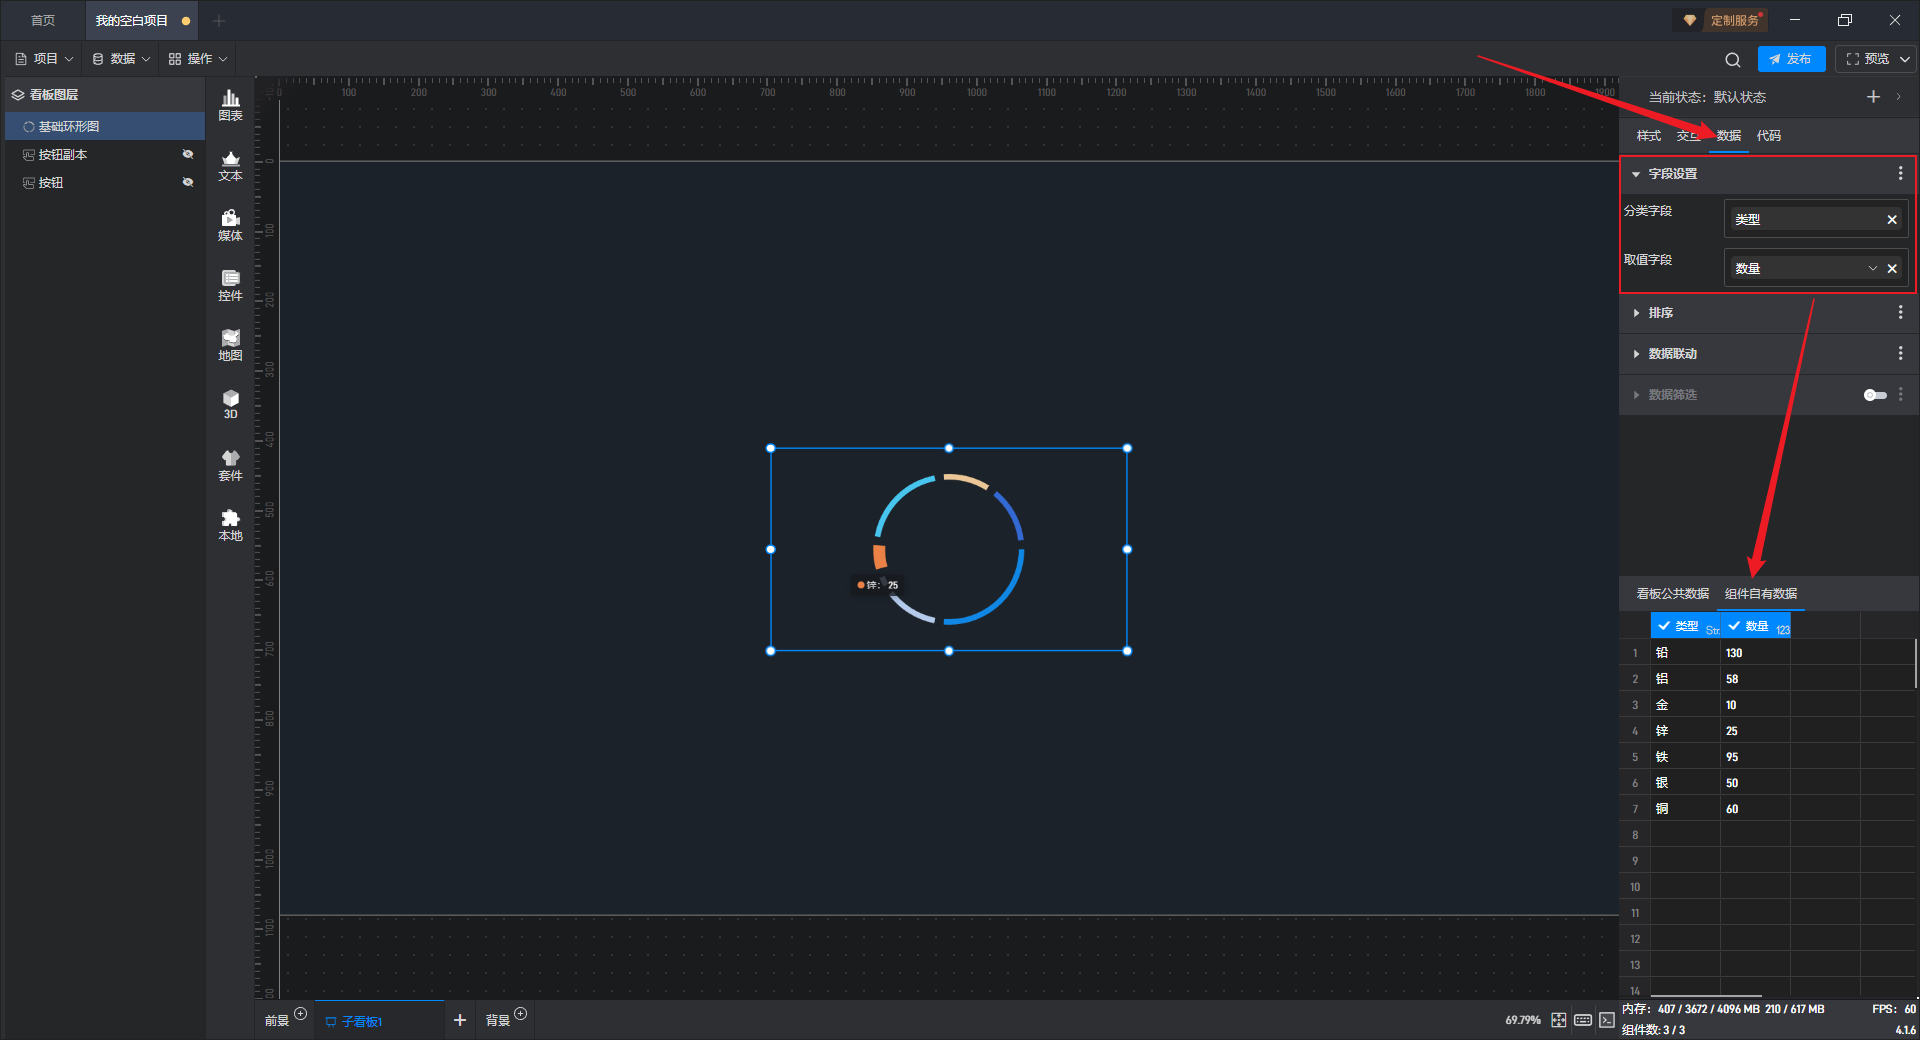Open the 文本 (text) component panel
The width and height of the screenshot is (1920, 1040).
pyautogui.click(x=230, y=165)
